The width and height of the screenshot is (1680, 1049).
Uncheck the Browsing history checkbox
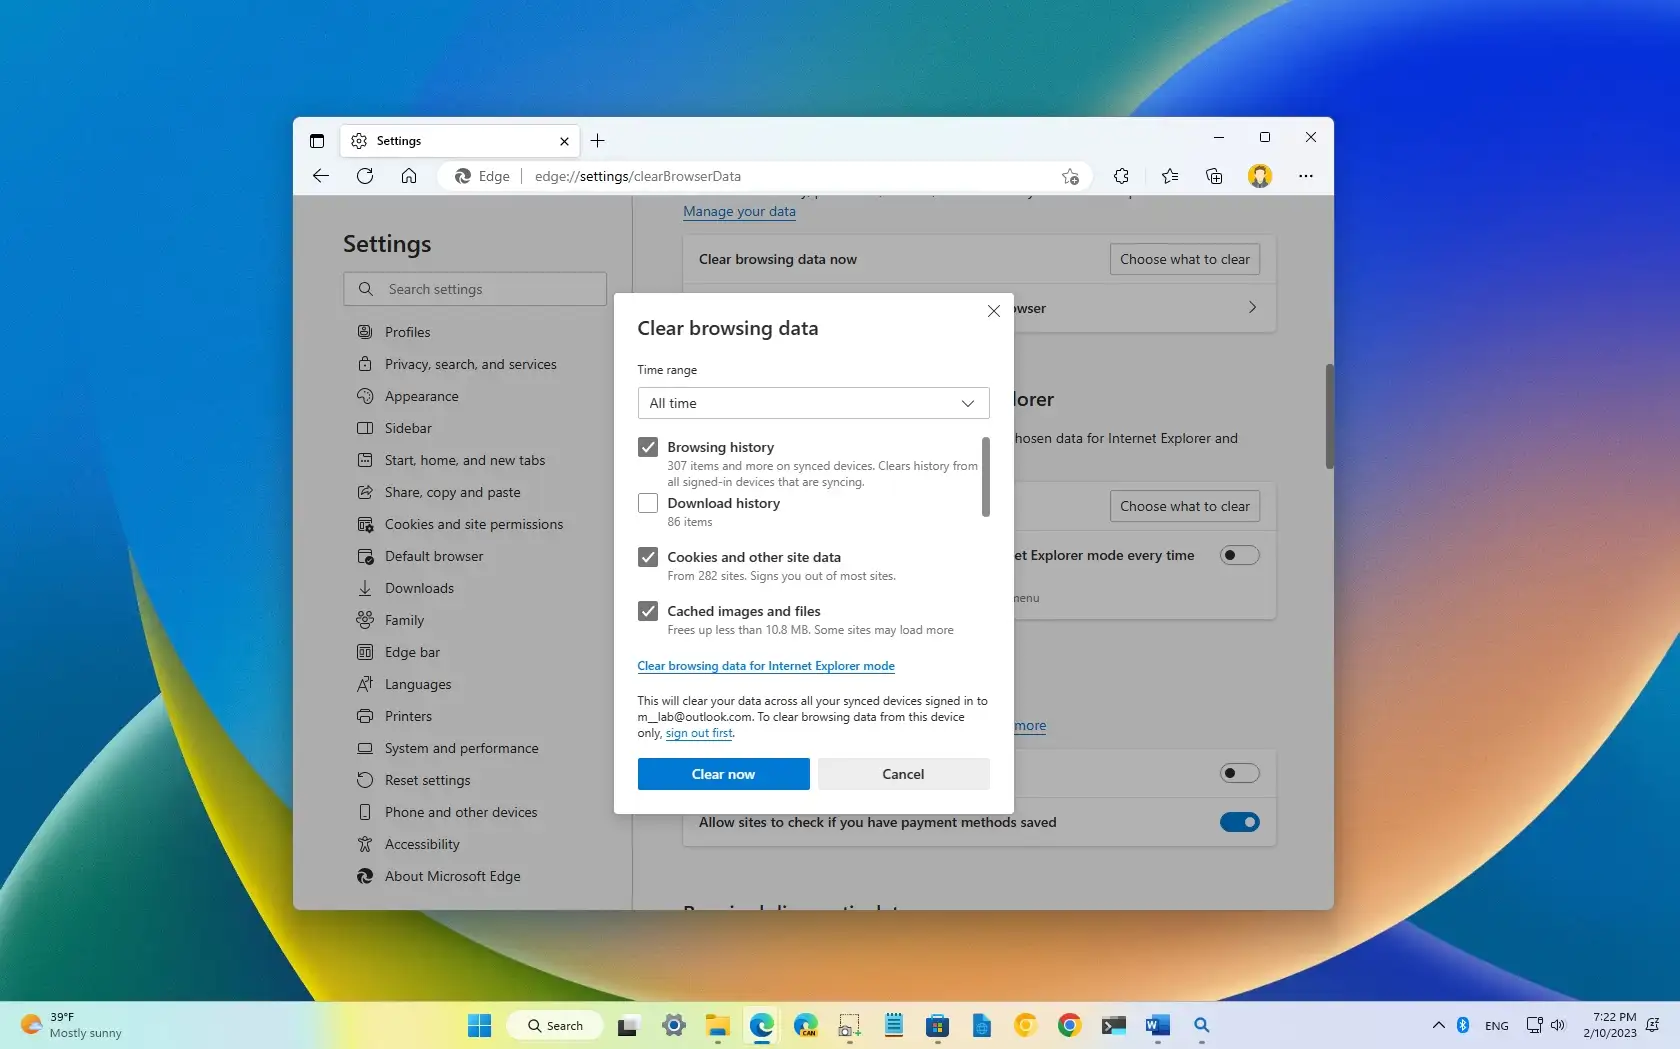(x=648, y=447)
